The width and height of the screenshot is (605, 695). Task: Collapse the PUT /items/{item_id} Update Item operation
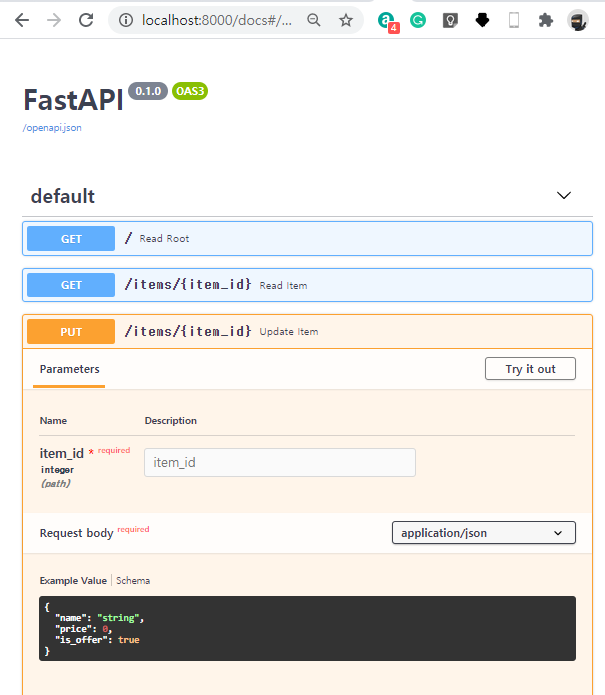pyautogui.click(x=308, y=332)
